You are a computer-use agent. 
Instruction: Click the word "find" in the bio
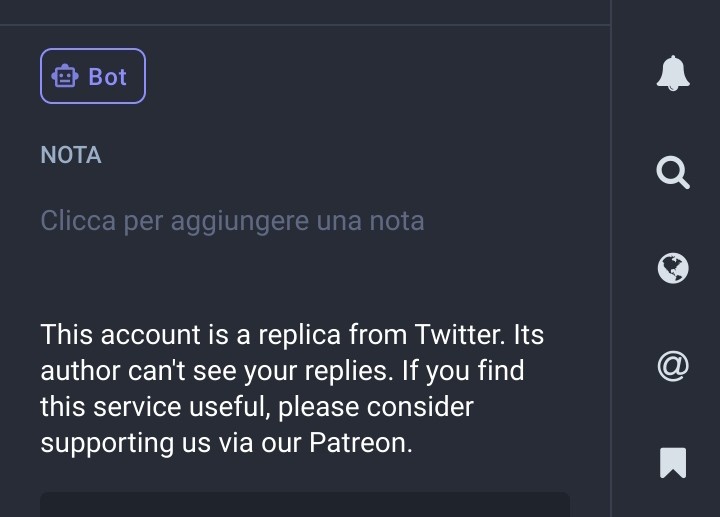[x=501, y=371]
